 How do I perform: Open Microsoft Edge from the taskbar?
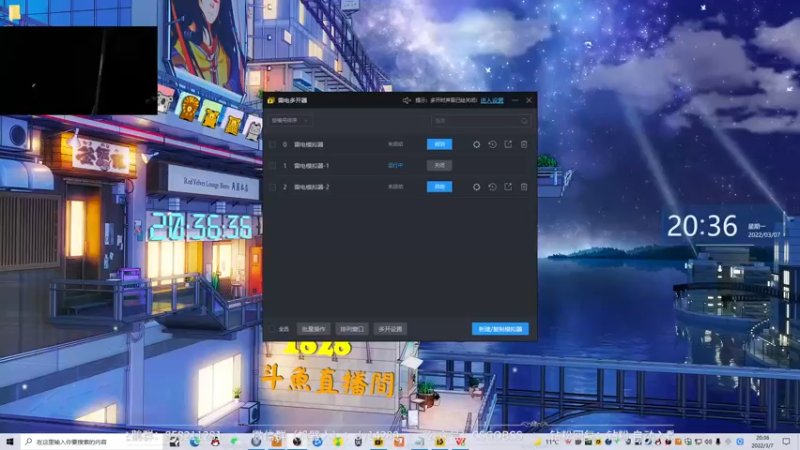pyautogui.click(x=195, y=442)
